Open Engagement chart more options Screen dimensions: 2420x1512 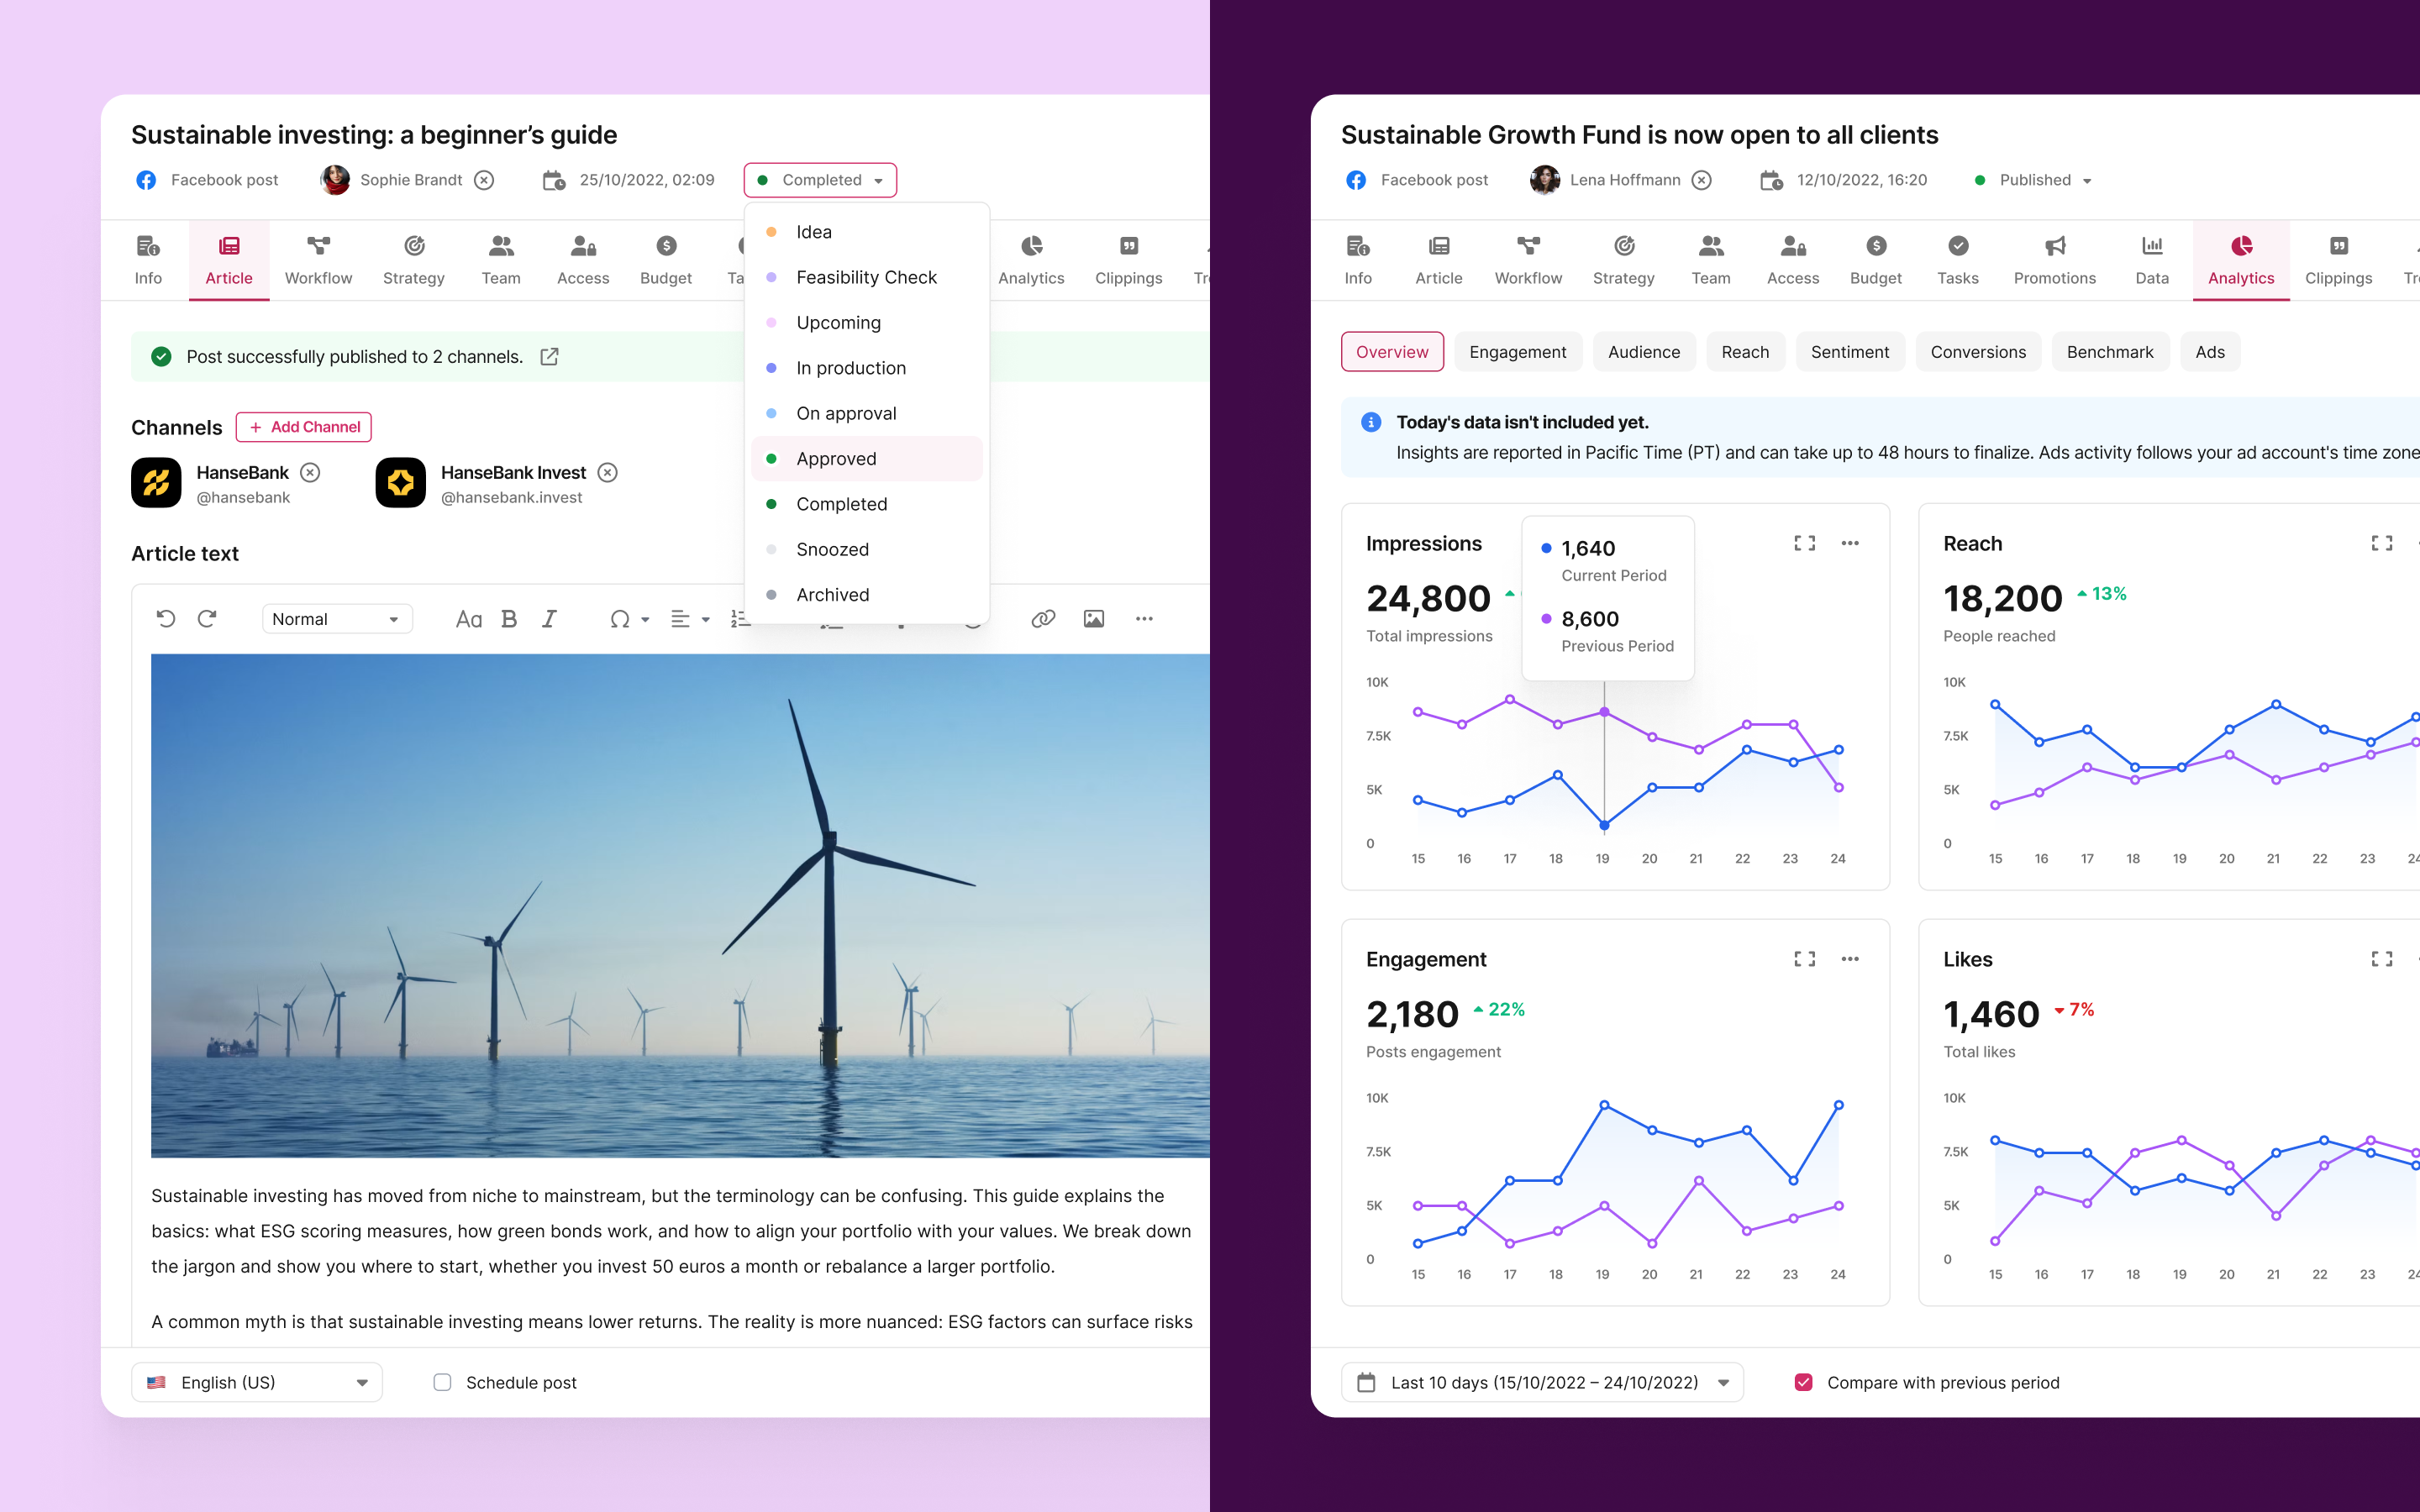coord(1850,959)
